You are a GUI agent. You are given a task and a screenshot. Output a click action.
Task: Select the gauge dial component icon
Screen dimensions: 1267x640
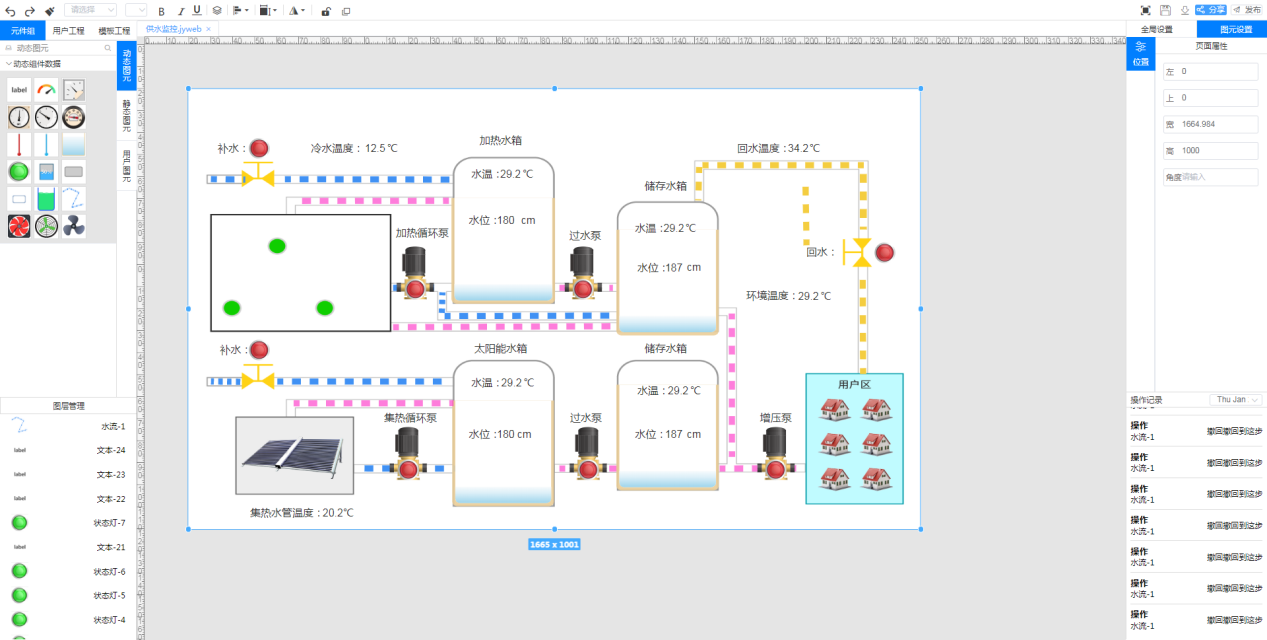46,90
